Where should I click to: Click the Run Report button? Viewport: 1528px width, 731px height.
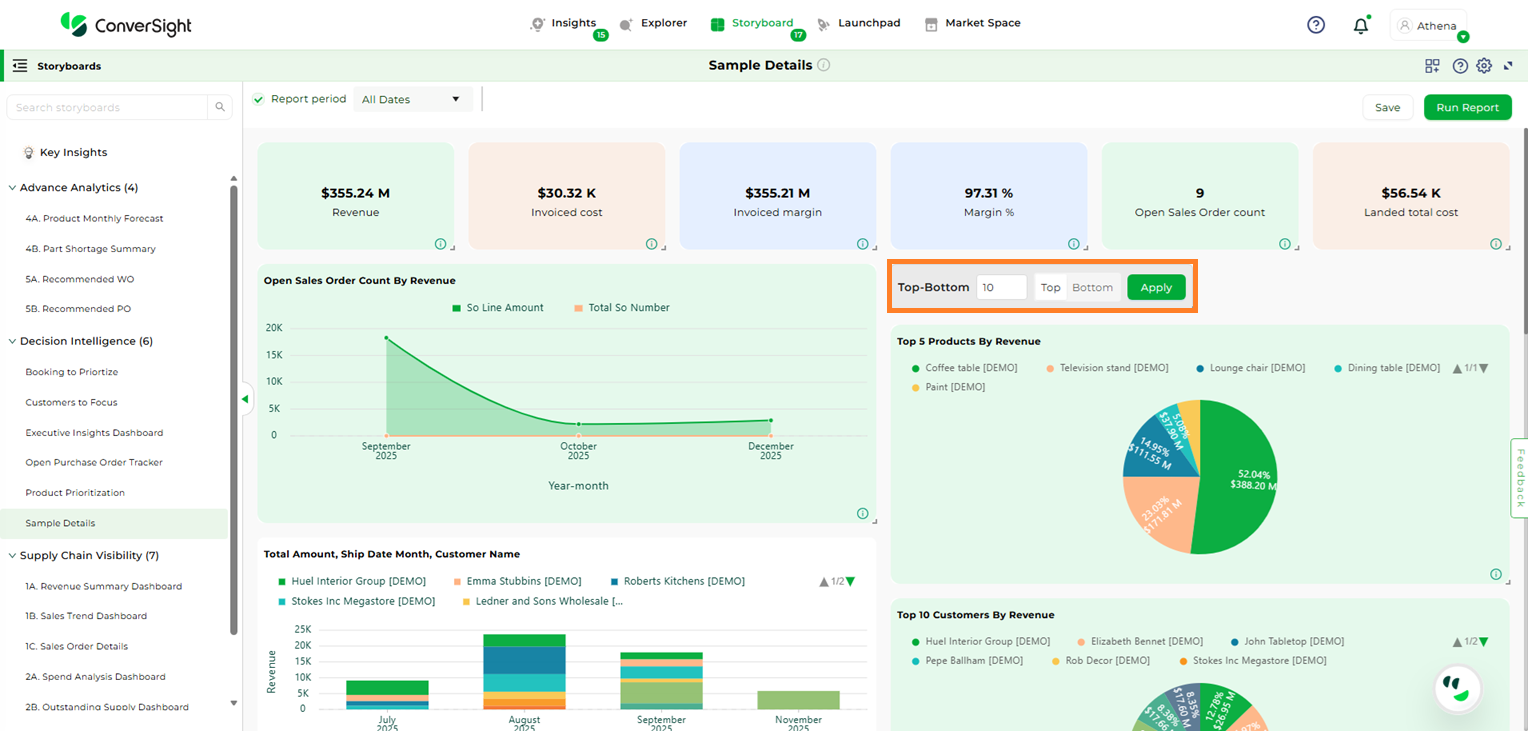tap(1467, 107)
